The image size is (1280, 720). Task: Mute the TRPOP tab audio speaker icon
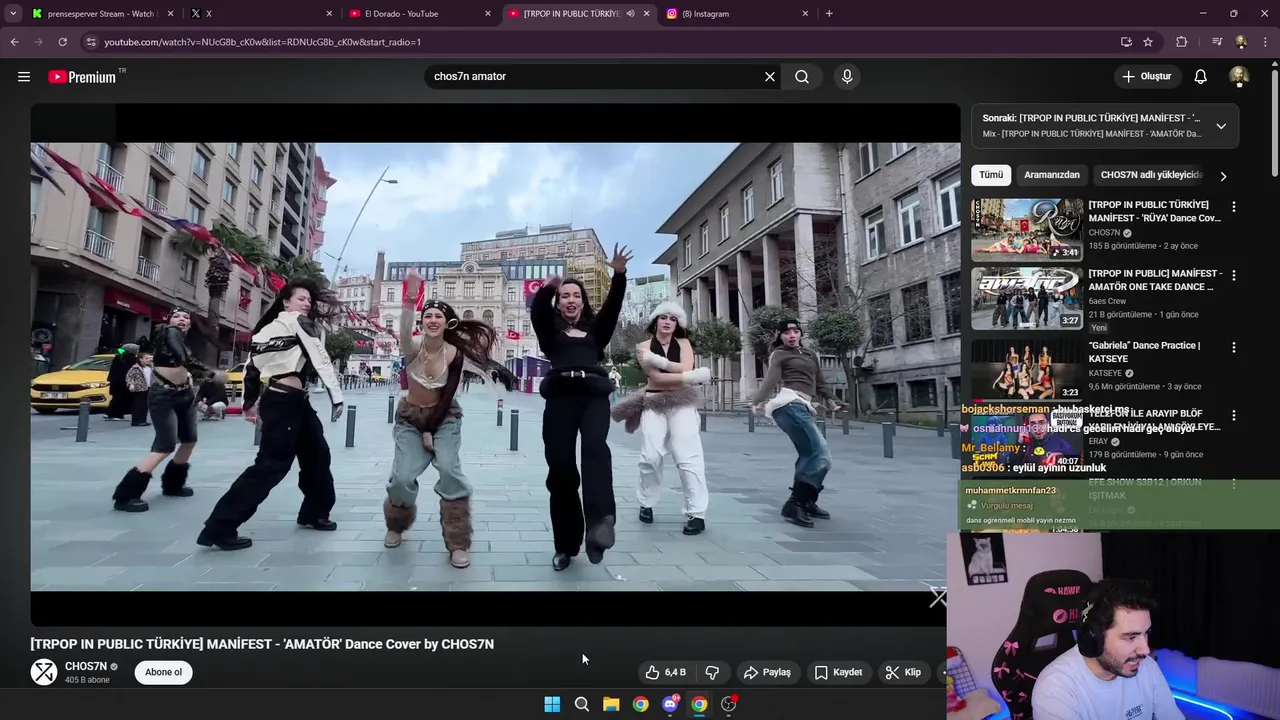tap(630, 14)
